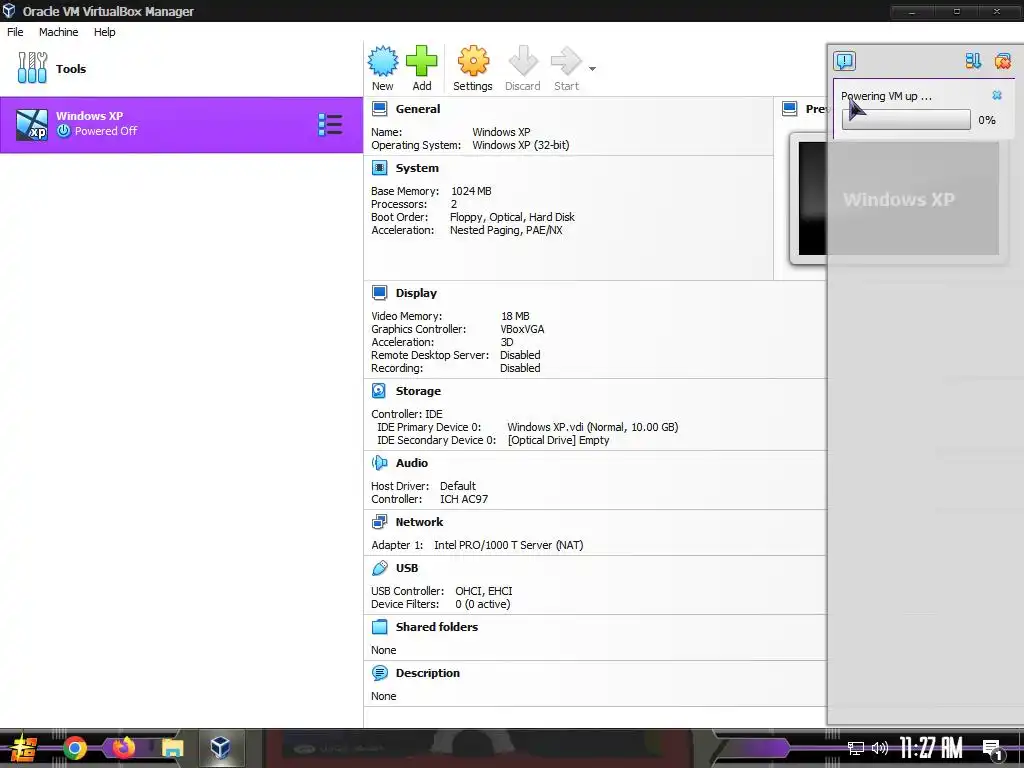
Task: Click the Preview section monitor icon
Action: pyautogui.click(x=790, y=109)
